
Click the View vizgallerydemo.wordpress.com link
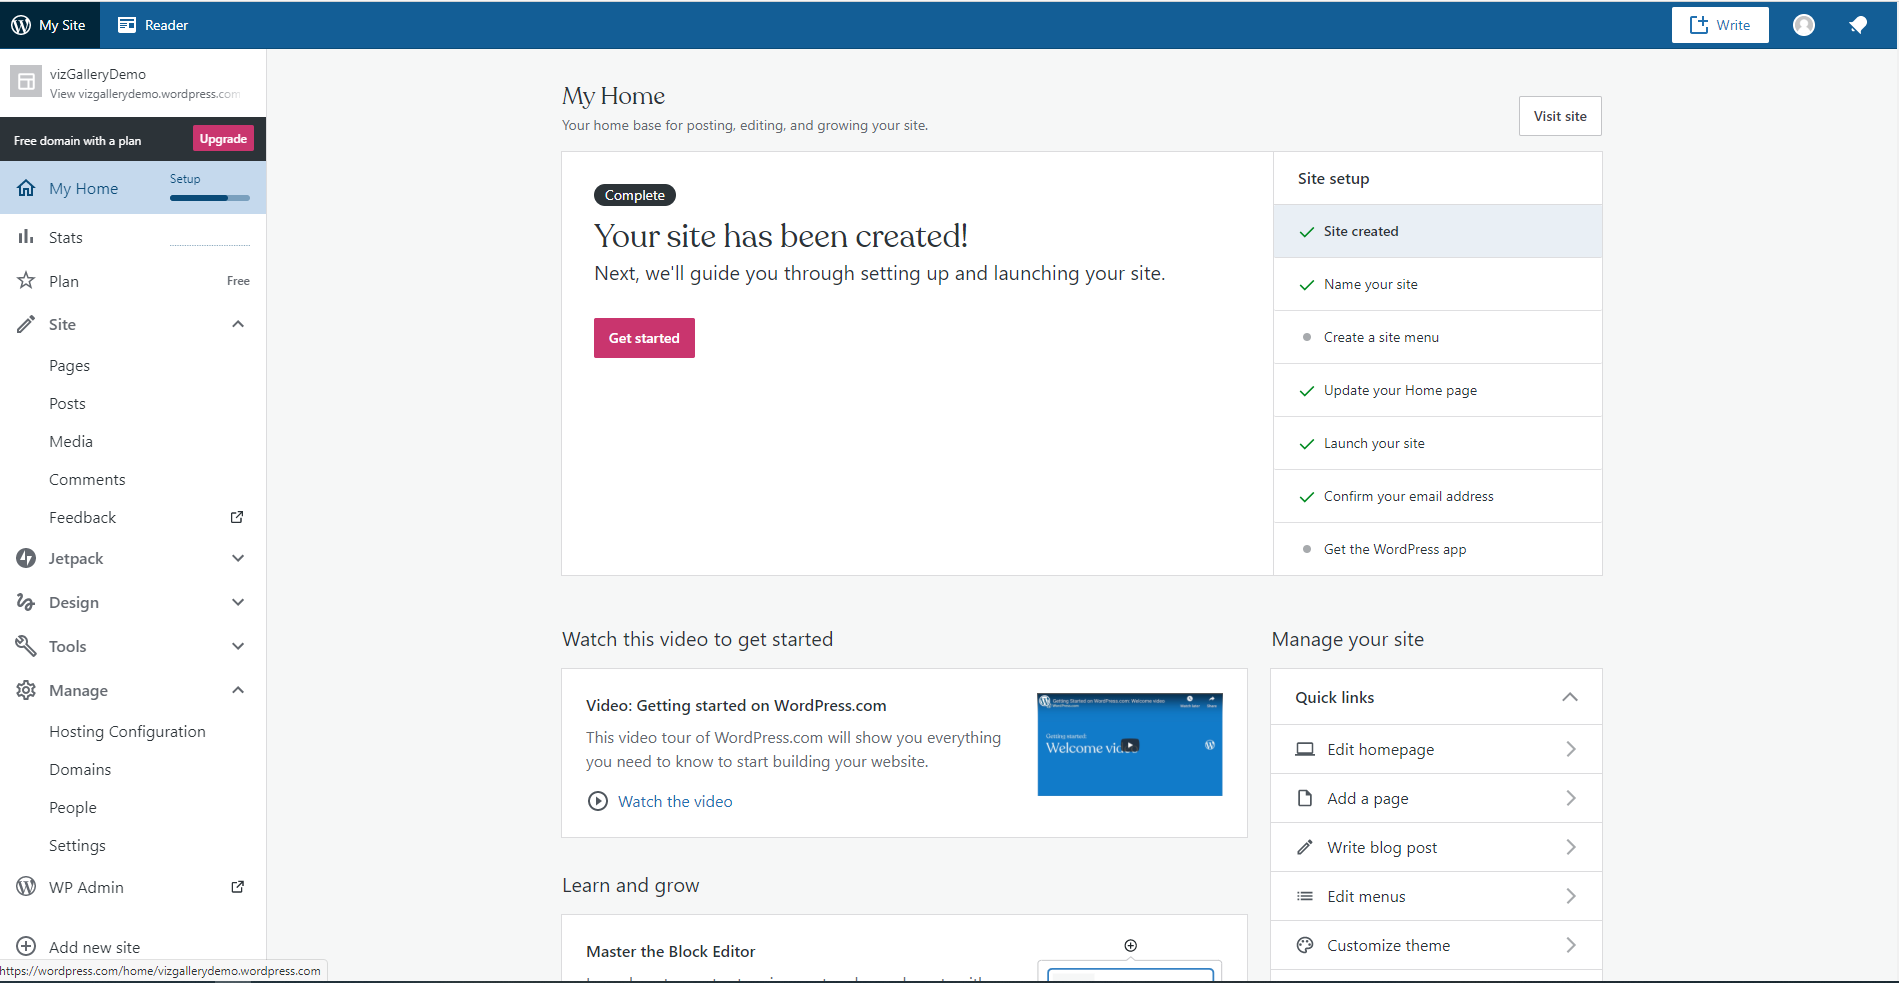pyautogui.click(x=145, y=94)
